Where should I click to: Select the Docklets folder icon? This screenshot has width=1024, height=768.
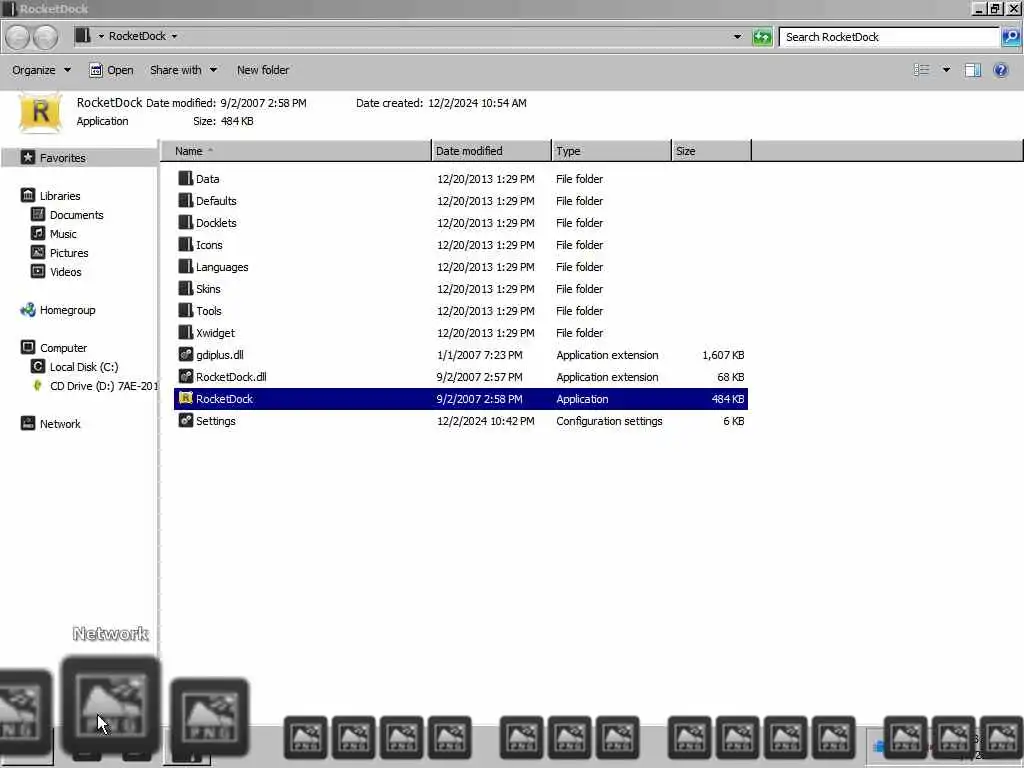click(x=185, y=223)
